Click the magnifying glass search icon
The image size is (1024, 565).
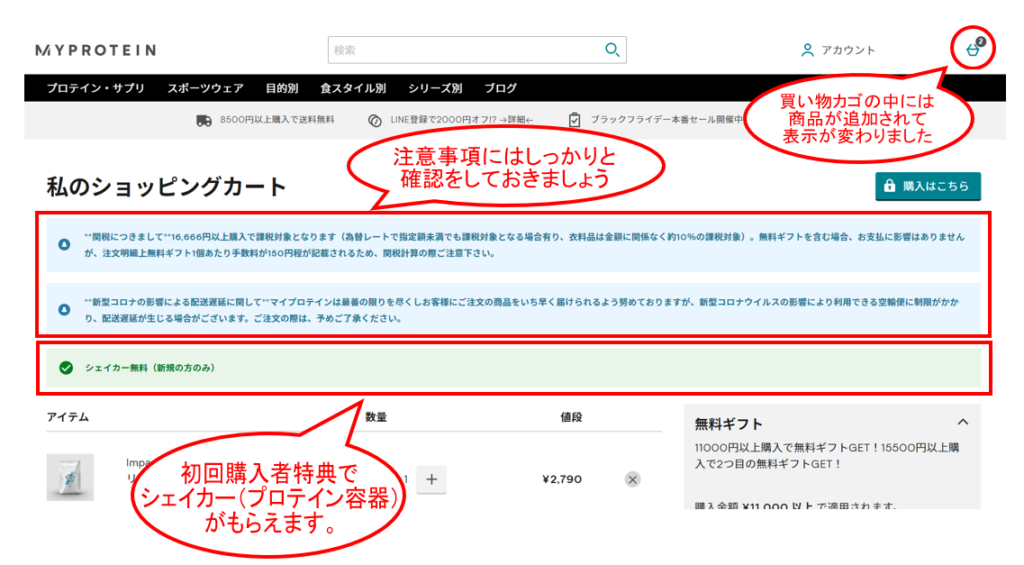pyautogui.click(x=612, y=50)
